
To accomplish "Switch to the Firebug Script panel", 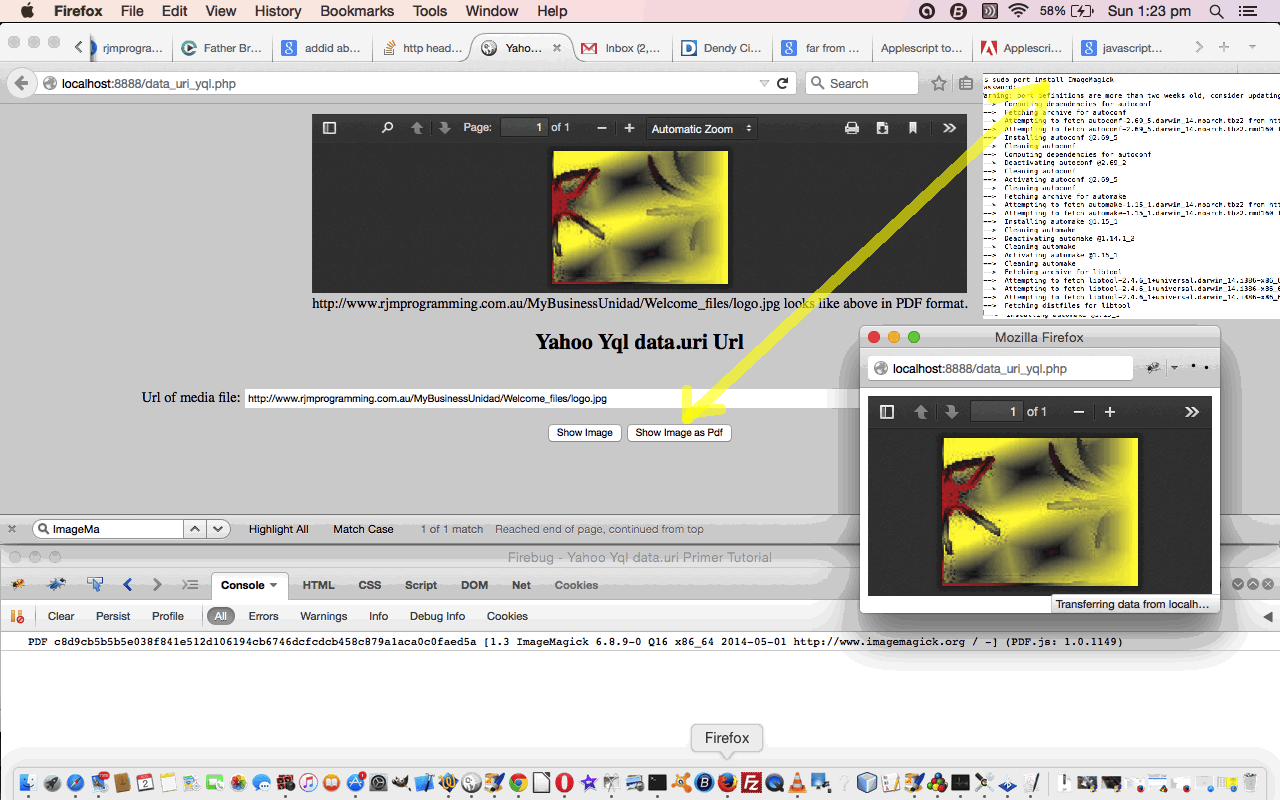I will (x=421, y=585).
